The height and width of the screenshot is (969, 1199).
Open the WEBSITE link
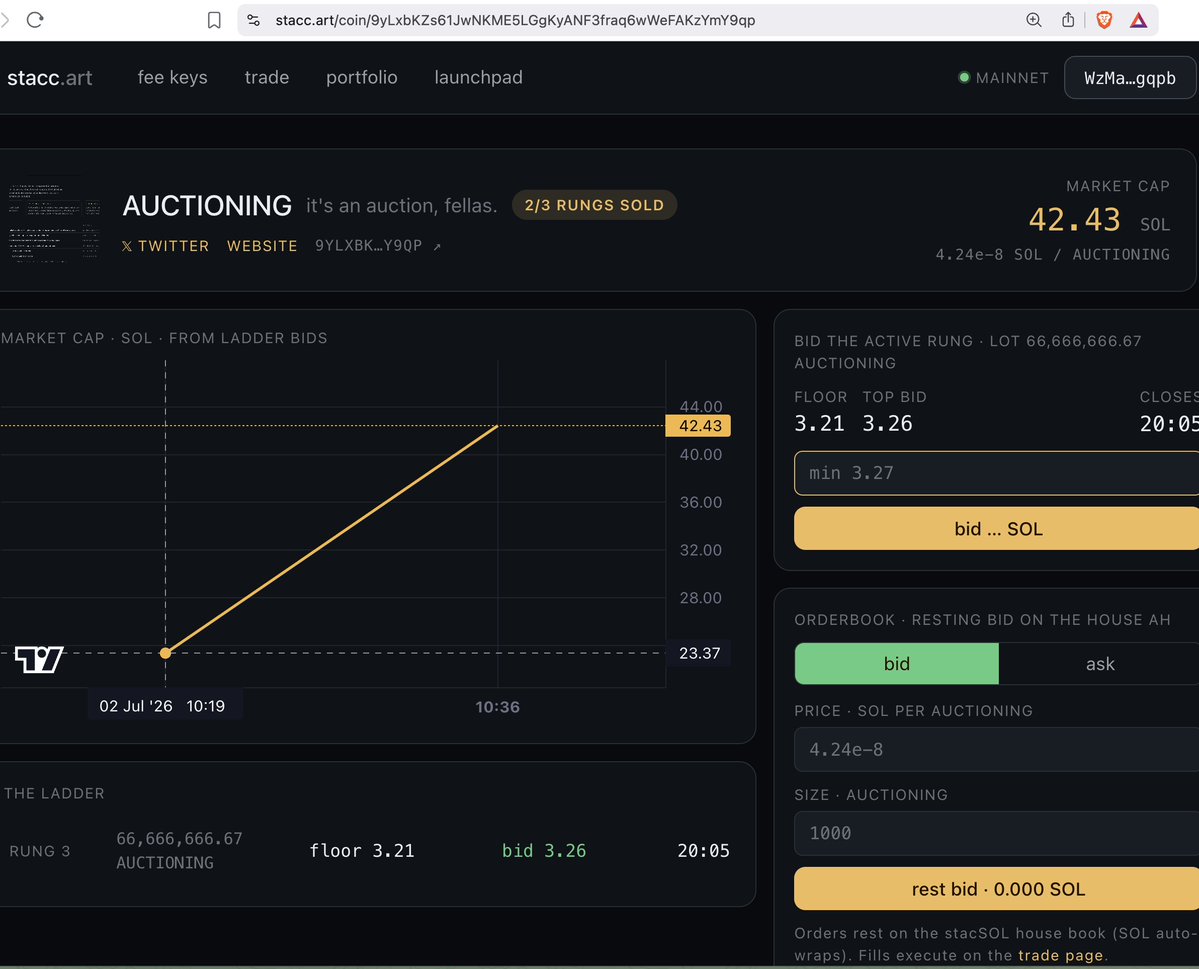point(262,246)
